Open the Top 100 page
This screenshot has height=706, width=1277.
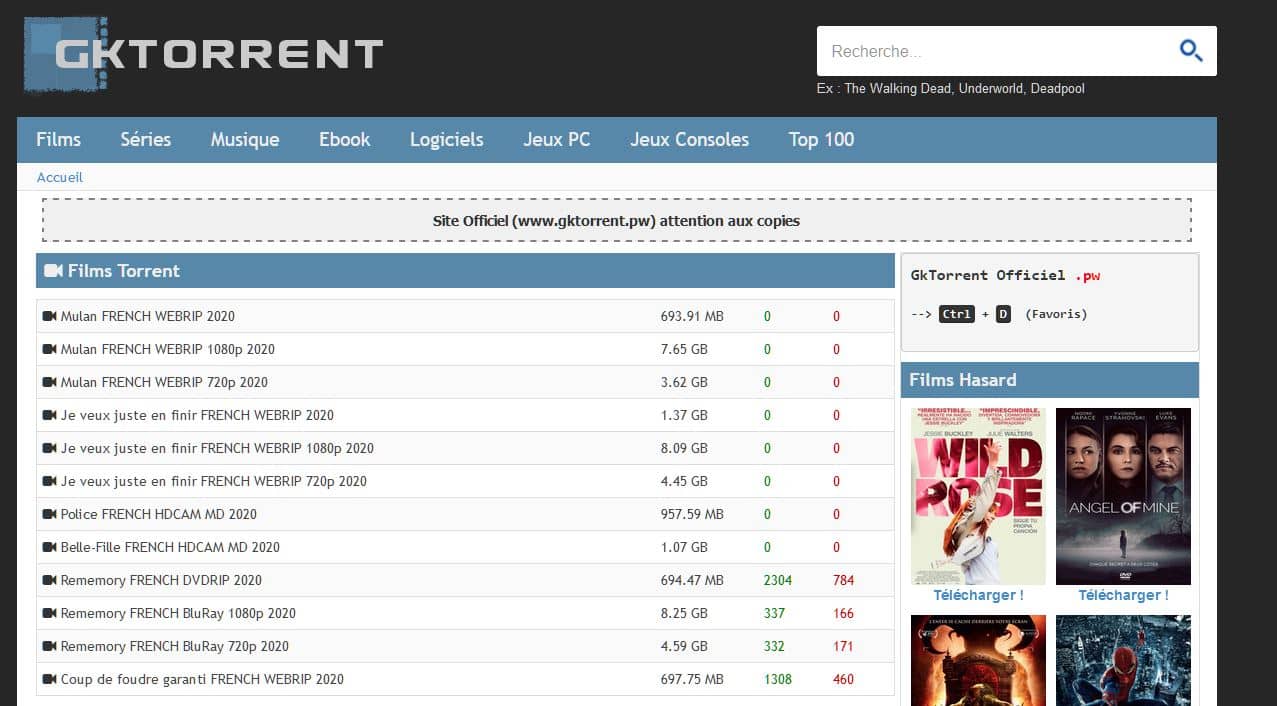pyautogui.click(x=821, y=140)
